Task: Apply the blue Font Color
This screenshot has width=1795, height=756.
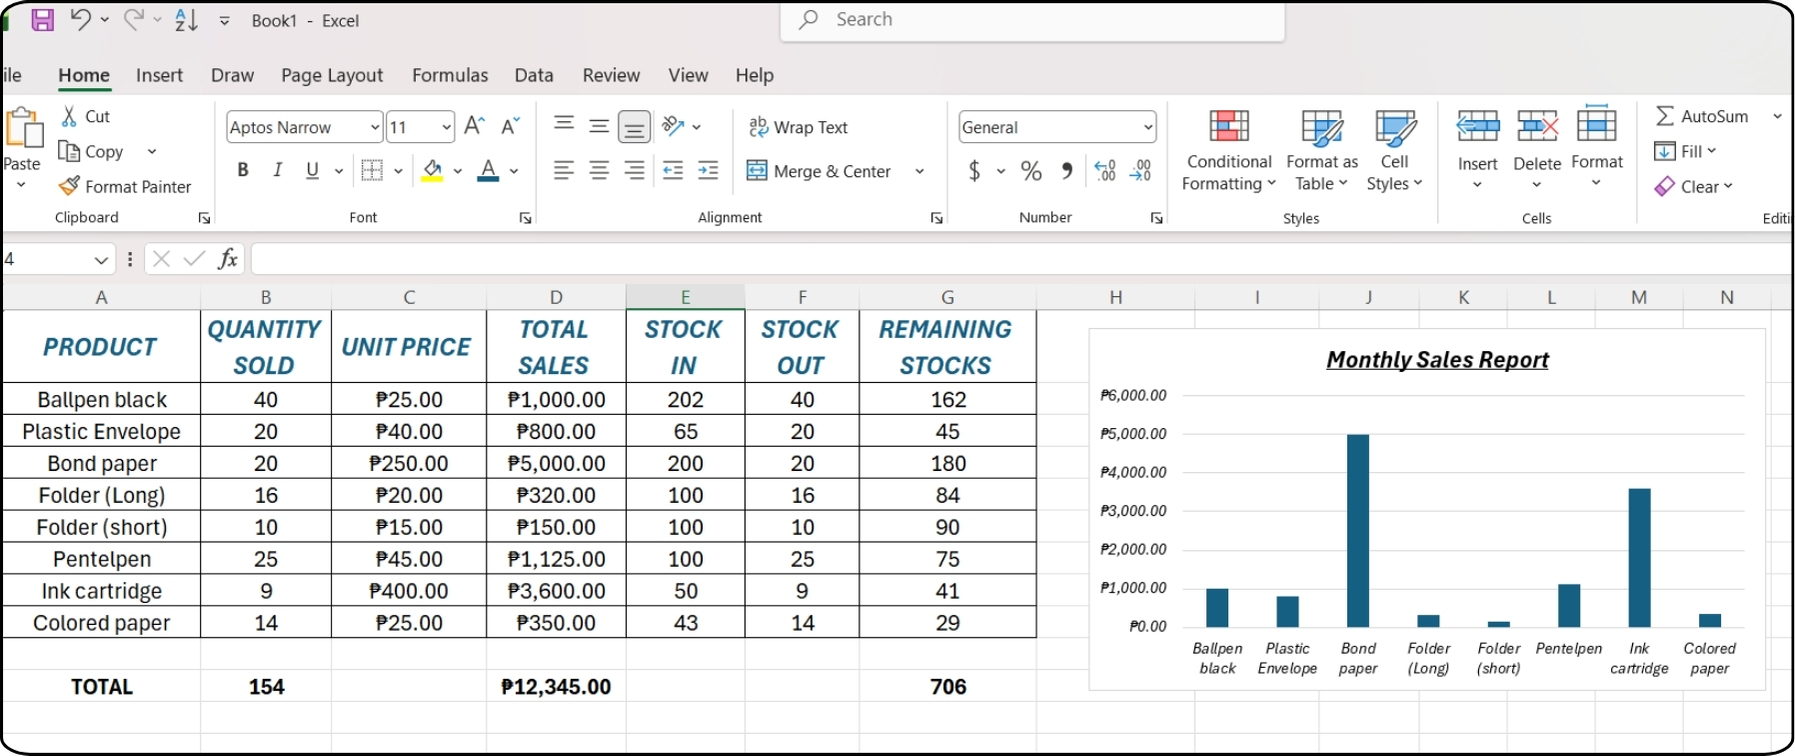Action: pyautogui.click(x=488, y=170)
